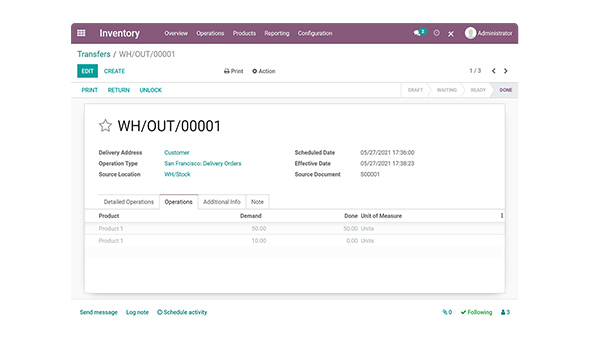Open the activities clock icon

coord(436,33)
